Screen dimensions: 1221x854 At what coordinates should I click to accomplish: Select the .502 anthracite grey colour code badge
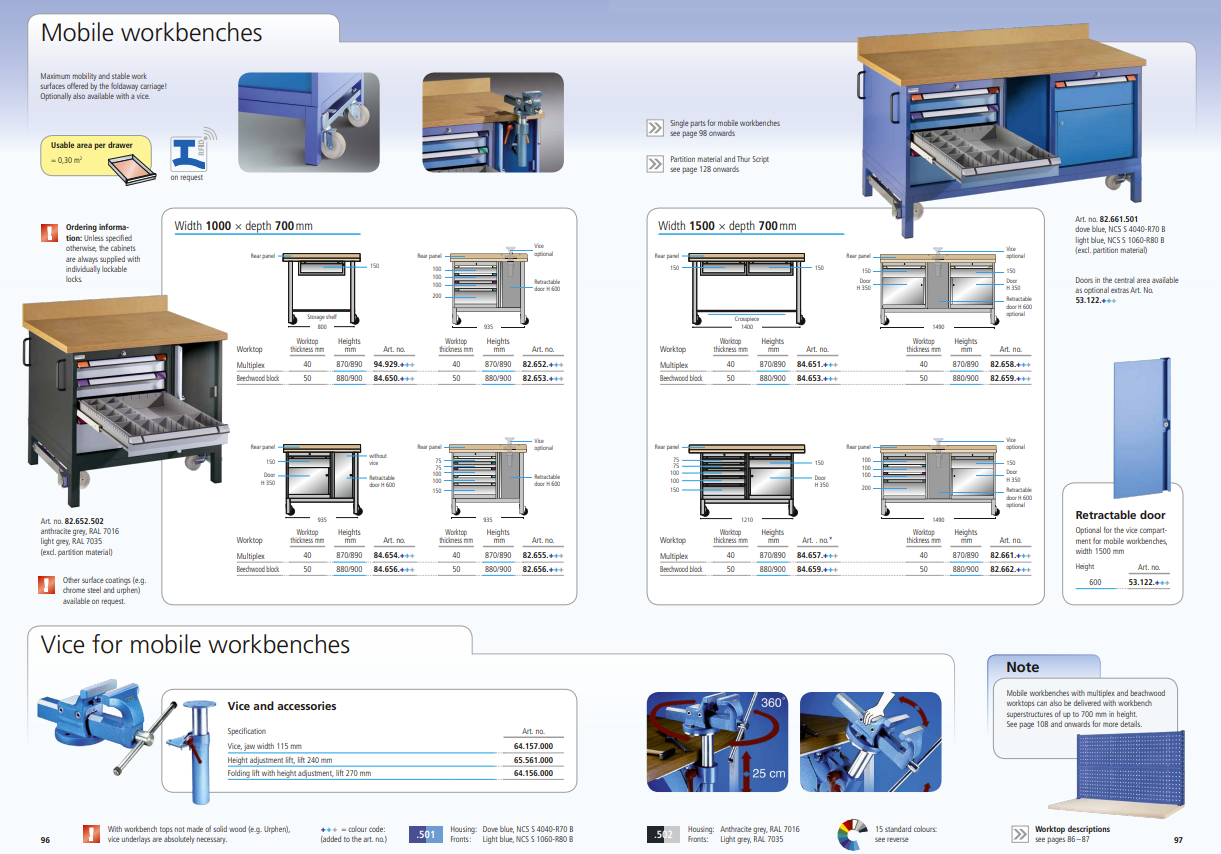pos(662,834)
